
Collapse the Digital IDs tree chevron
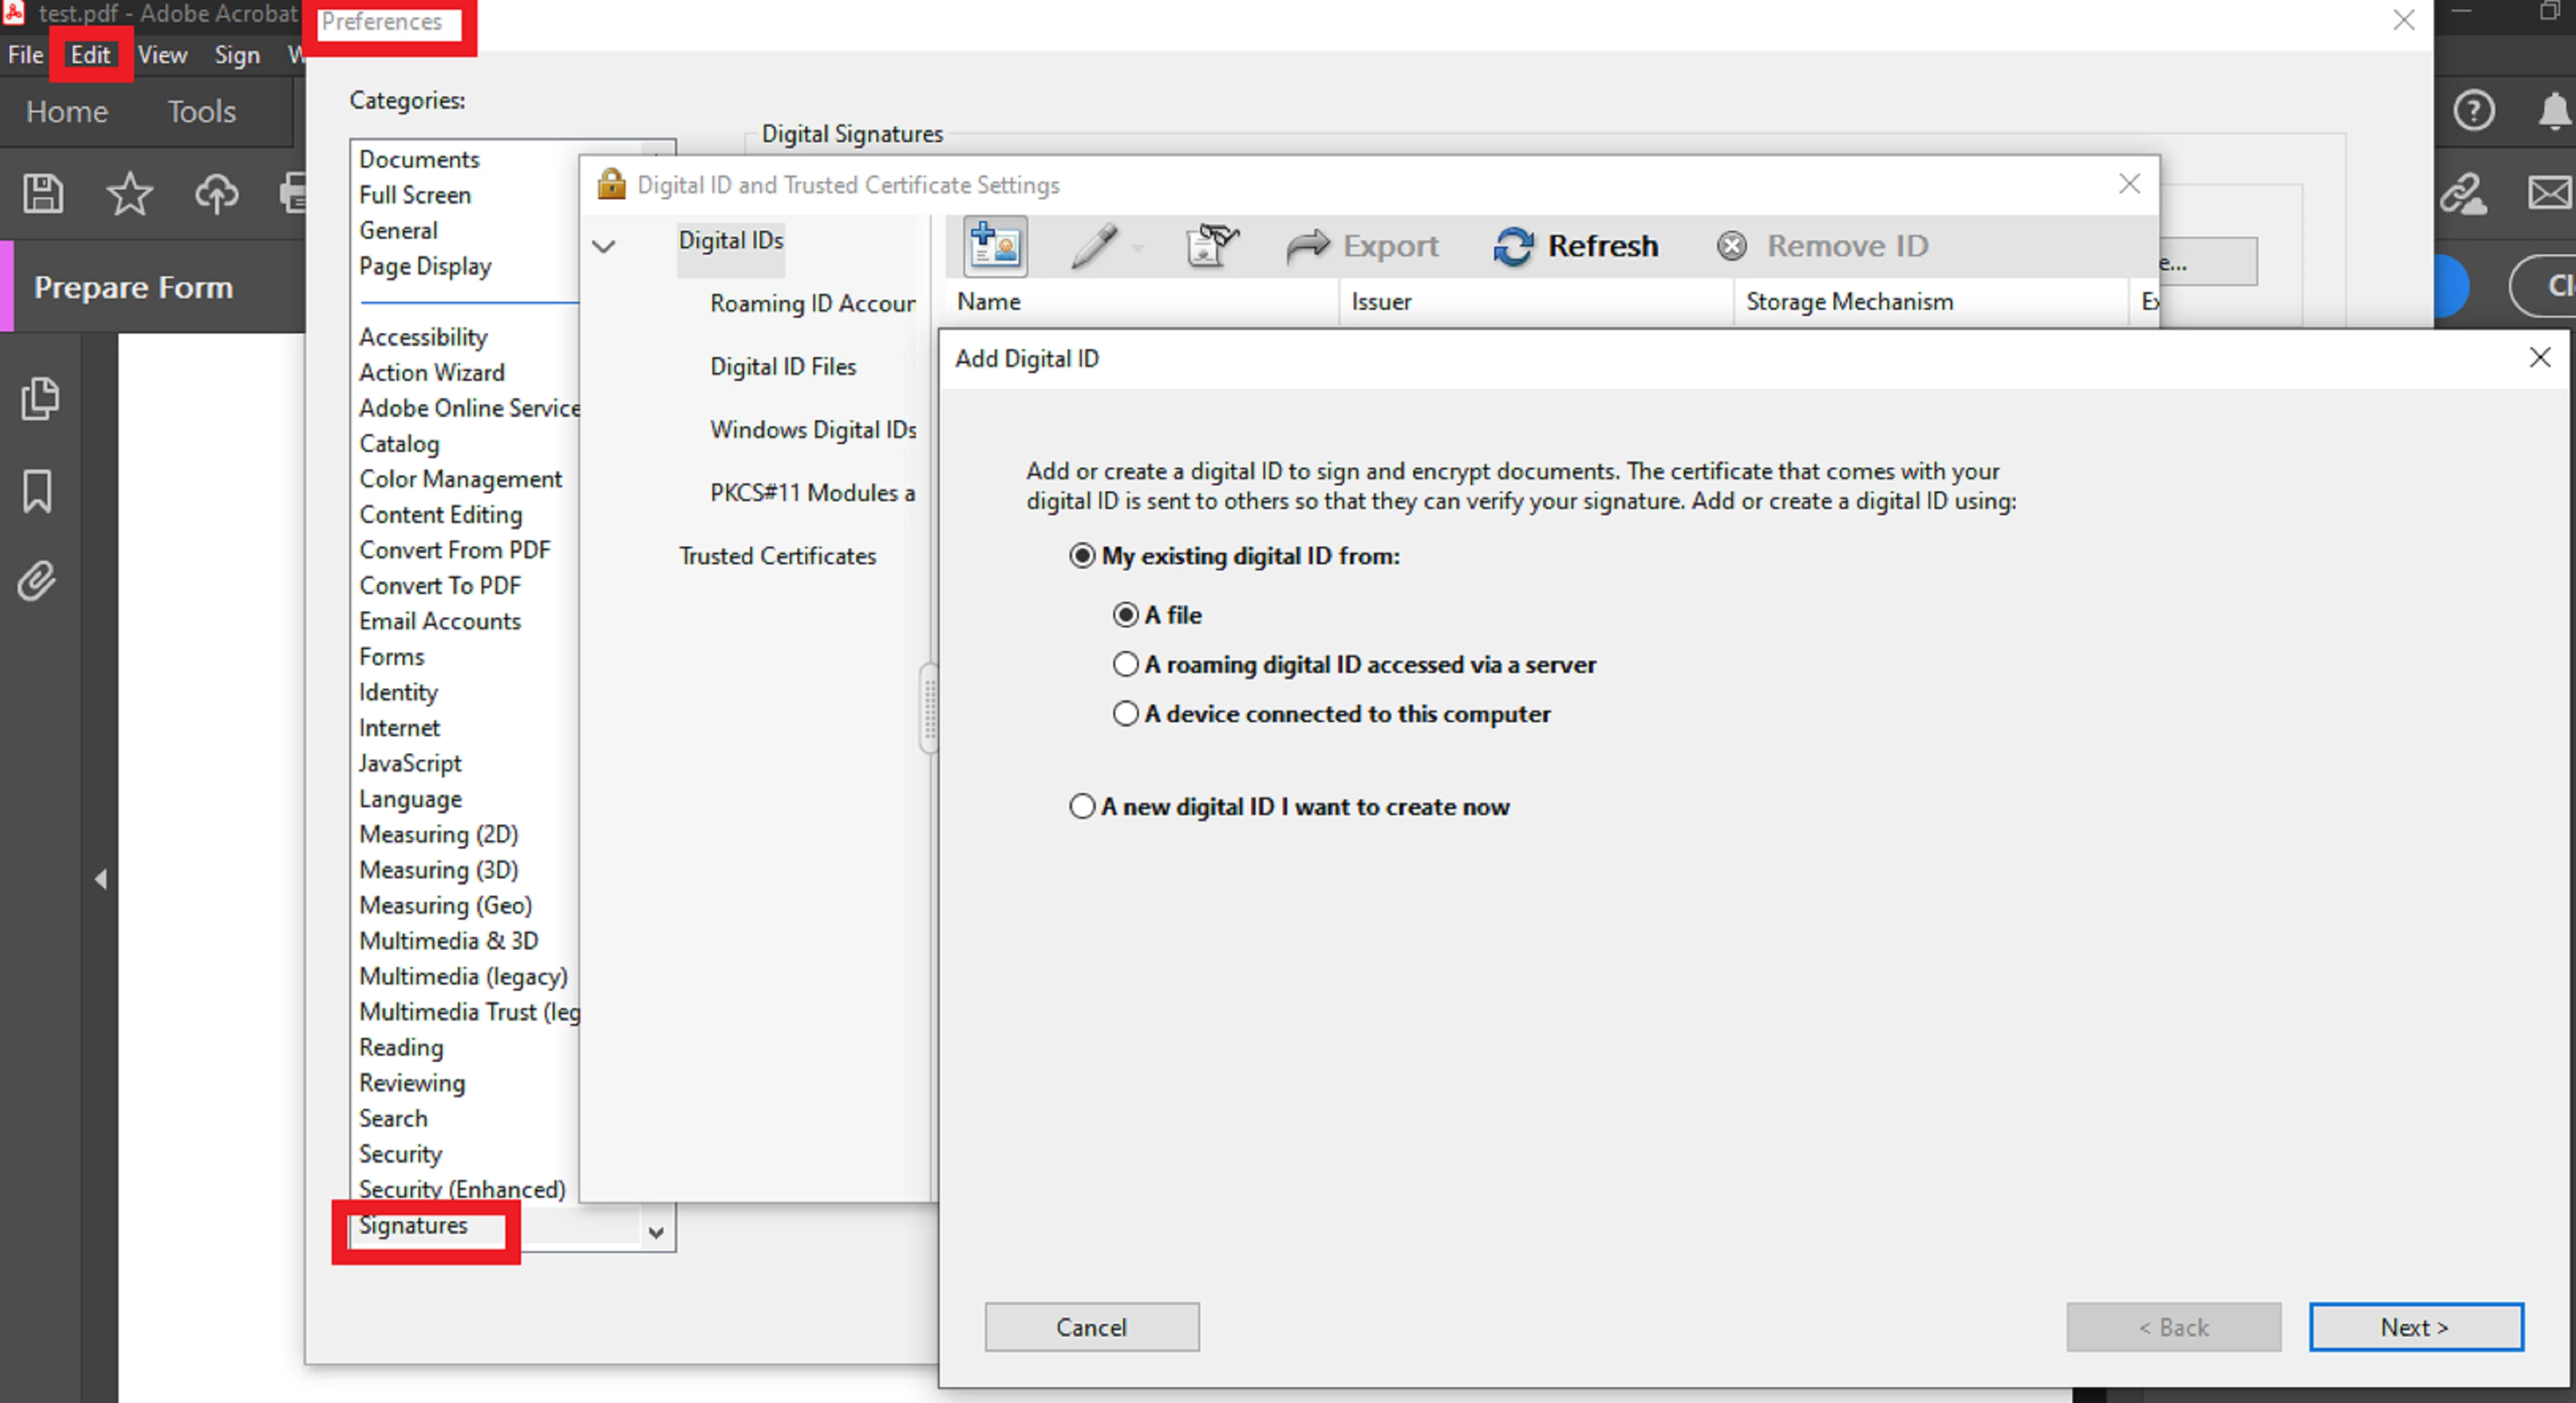tap(604, 246)
